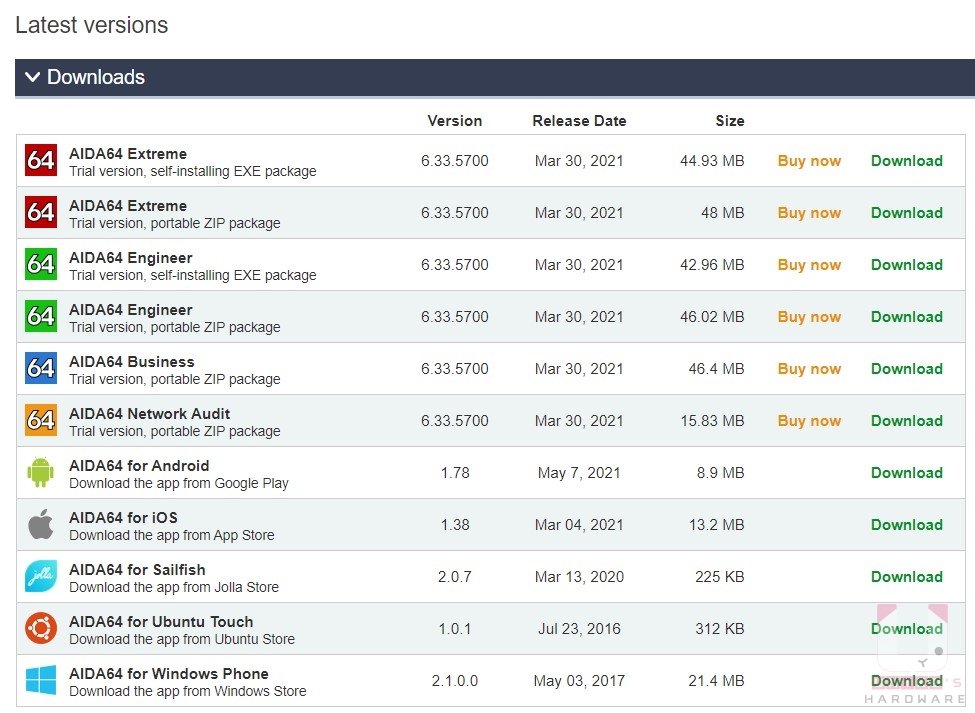Screen dimensions: 975x713
Task: Click the AIDA64 Network Audit title
Action: point(149,414)
